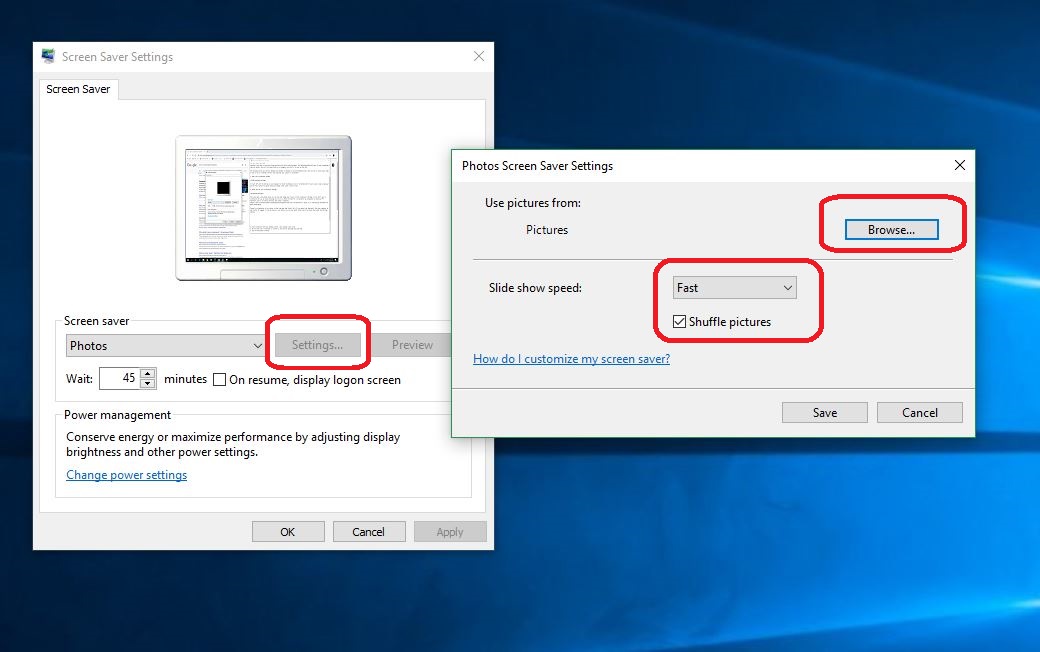Uncheck Shuffle pictures
Image resolution: width=1040 pixels, height=652 pixels.
pos(679,321)
